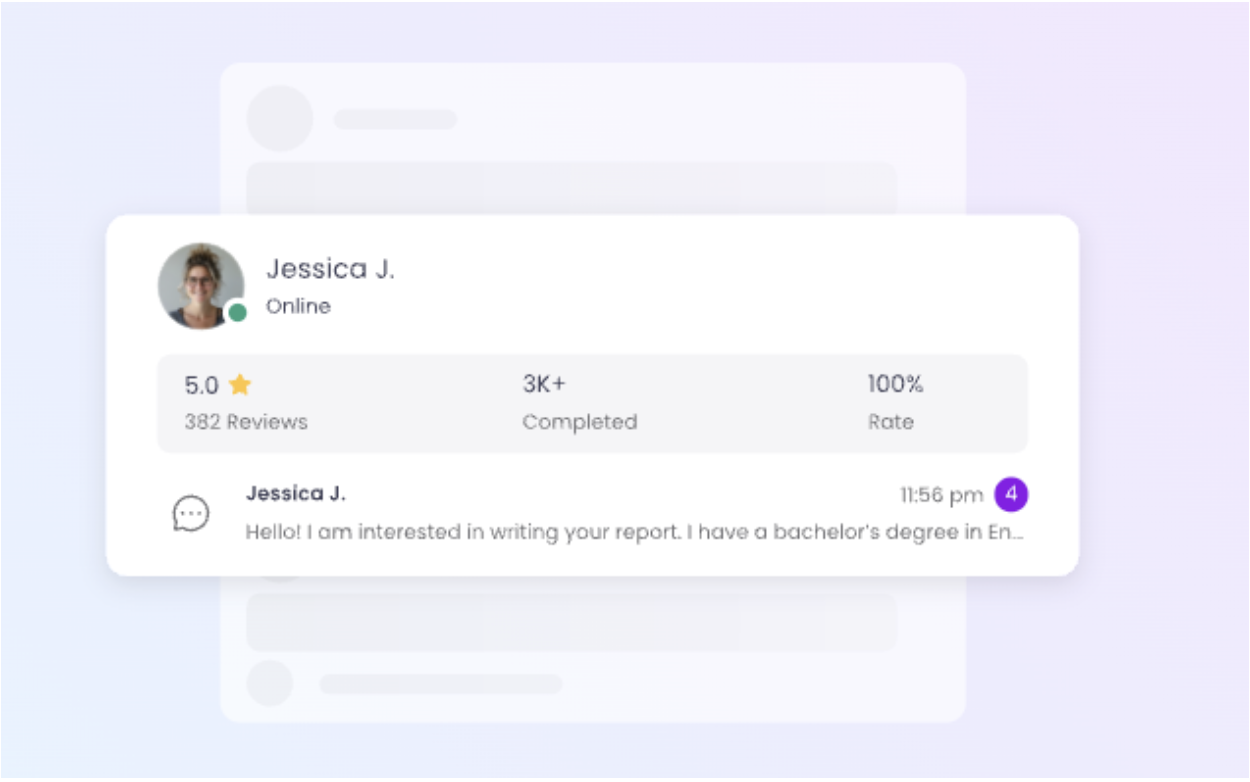Click the purple unread badge showing 4
The image size is (1250, 782).
click(1011, 494)
